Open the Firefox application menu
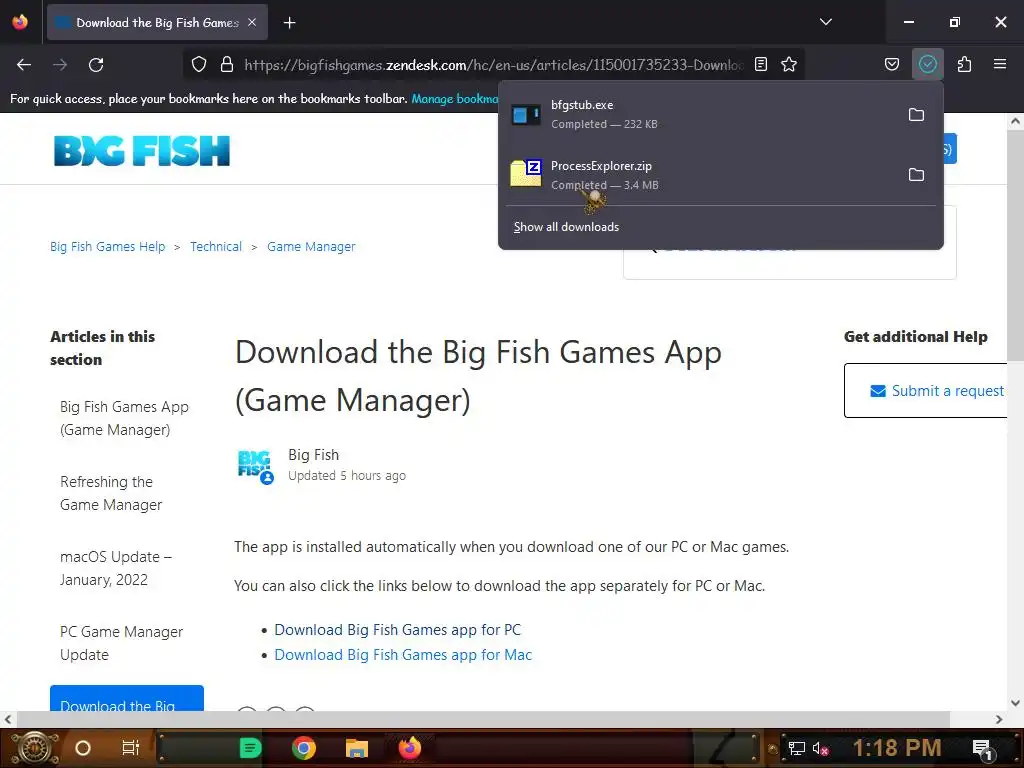Image resolution: width=1024 pixels, height=768 pixels. point(1000,64)
